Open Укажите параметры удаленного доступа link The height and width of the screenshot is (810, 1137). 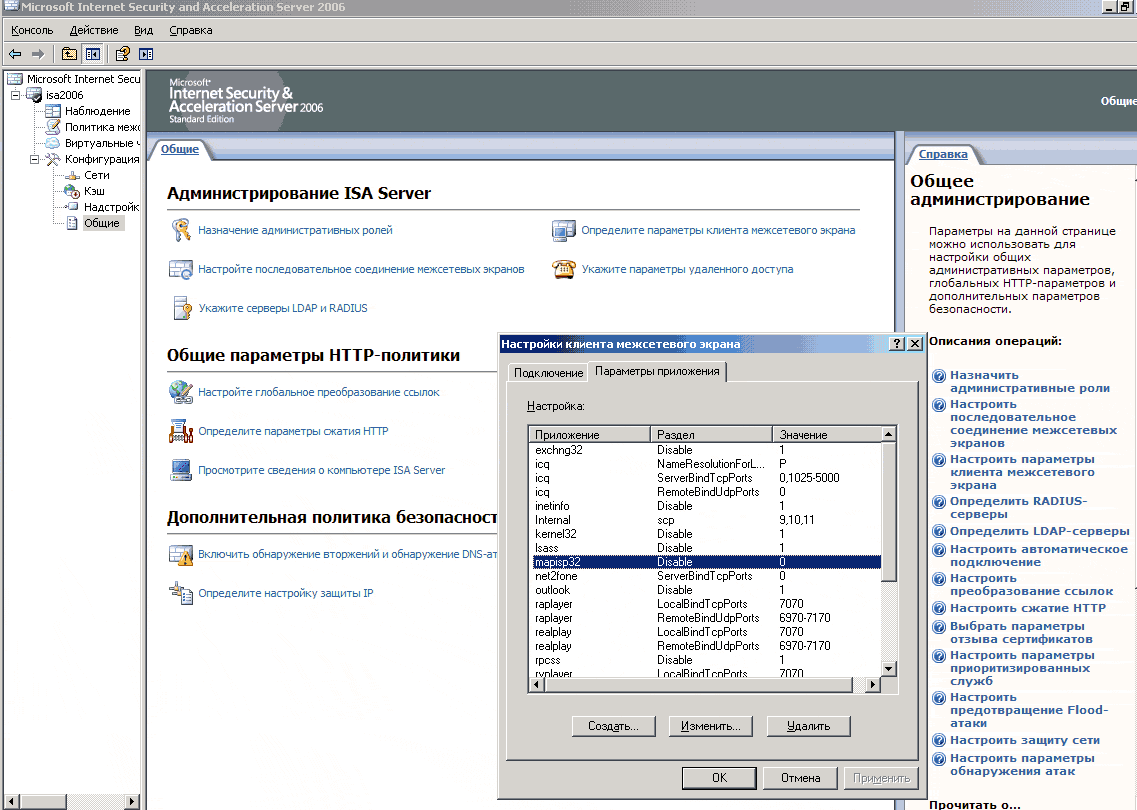tap(687, 269)
